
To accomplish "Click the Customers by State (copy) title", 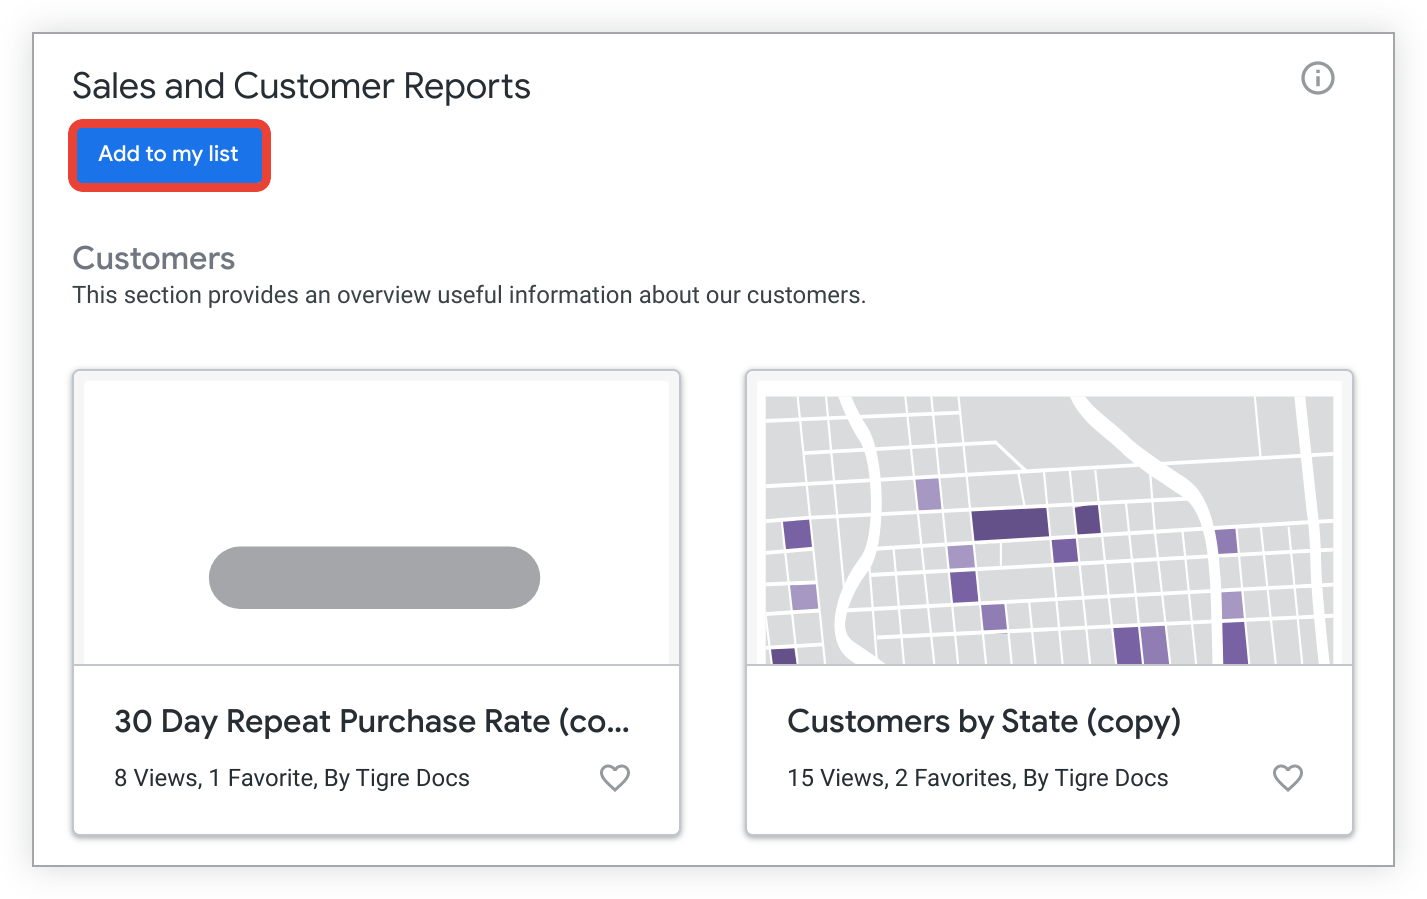I will click(983, 721).
